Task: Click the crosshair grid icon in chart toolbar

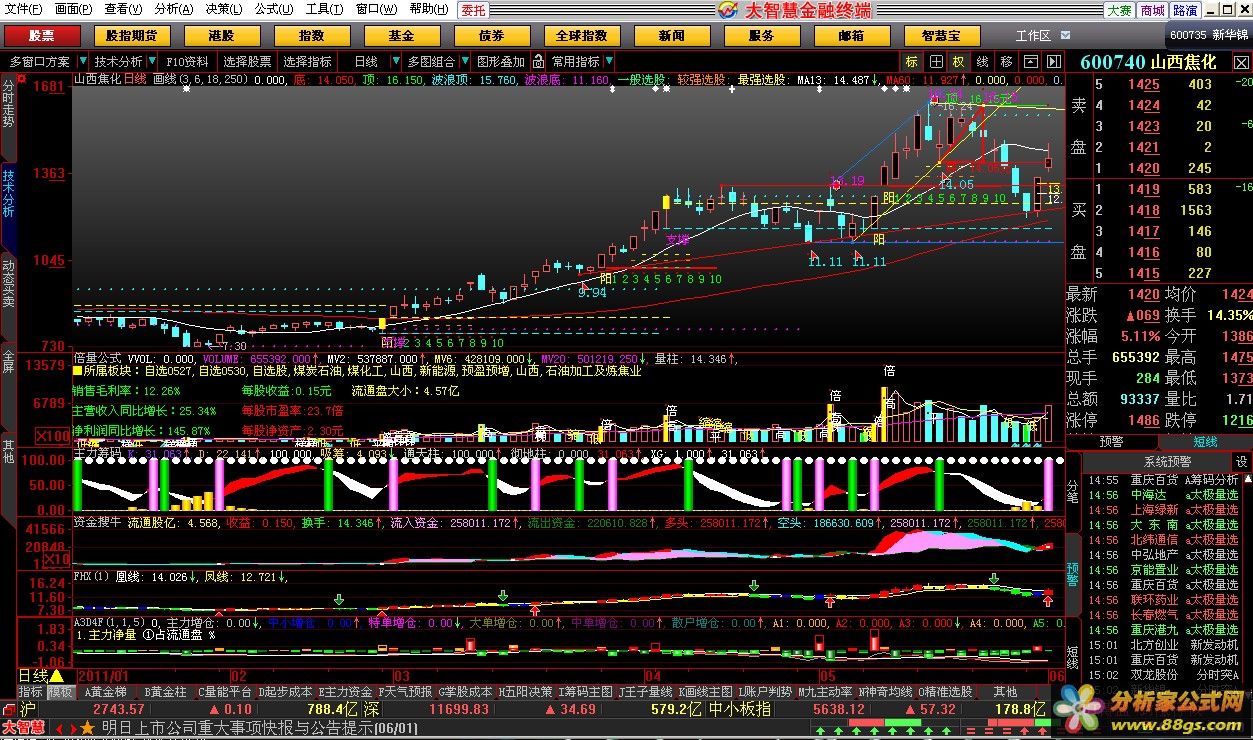Action: pyautogui.click(x=935, y=61)
